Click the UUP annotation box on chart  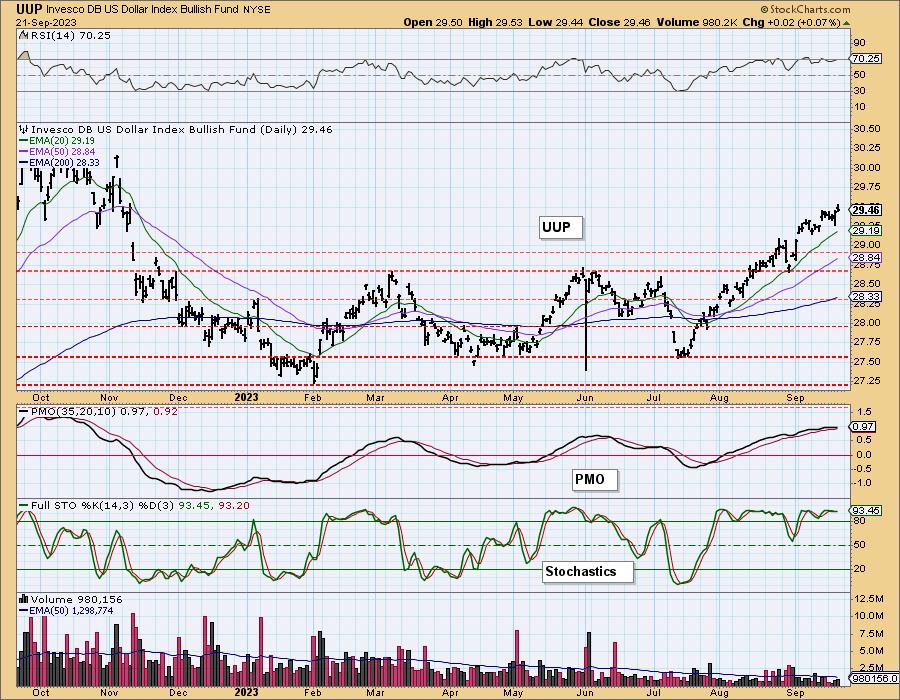pos(561,227)
